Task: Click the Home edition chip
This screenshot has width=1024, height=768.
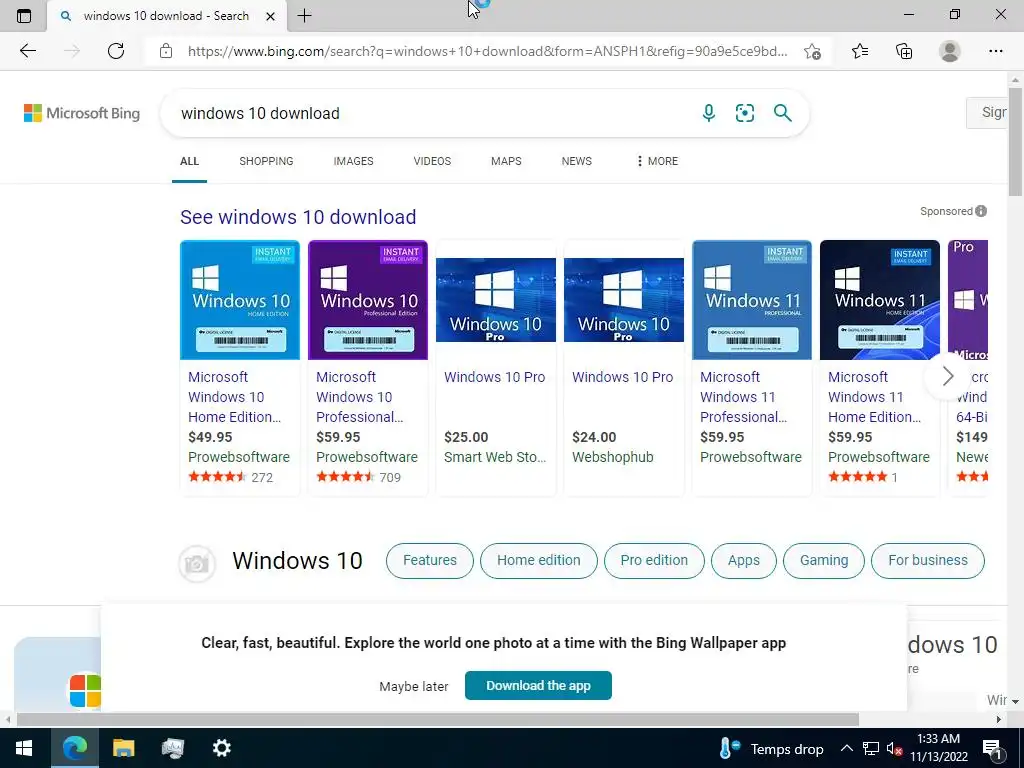Action: pyautogui.click(x=539, y=560)
